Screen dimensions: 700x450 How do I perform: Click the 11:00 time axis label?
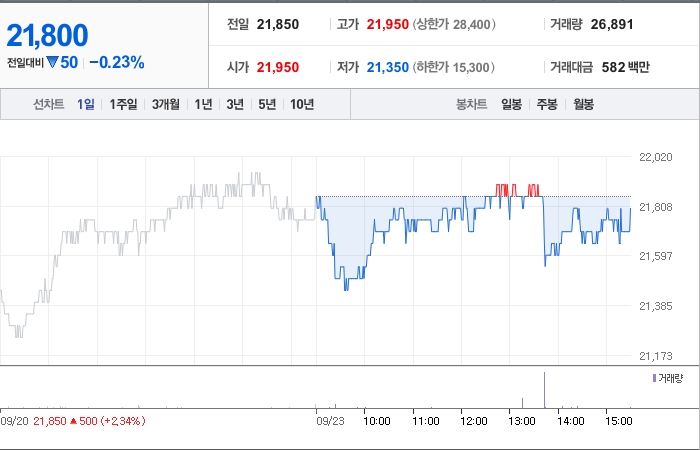tap(425, 421)
